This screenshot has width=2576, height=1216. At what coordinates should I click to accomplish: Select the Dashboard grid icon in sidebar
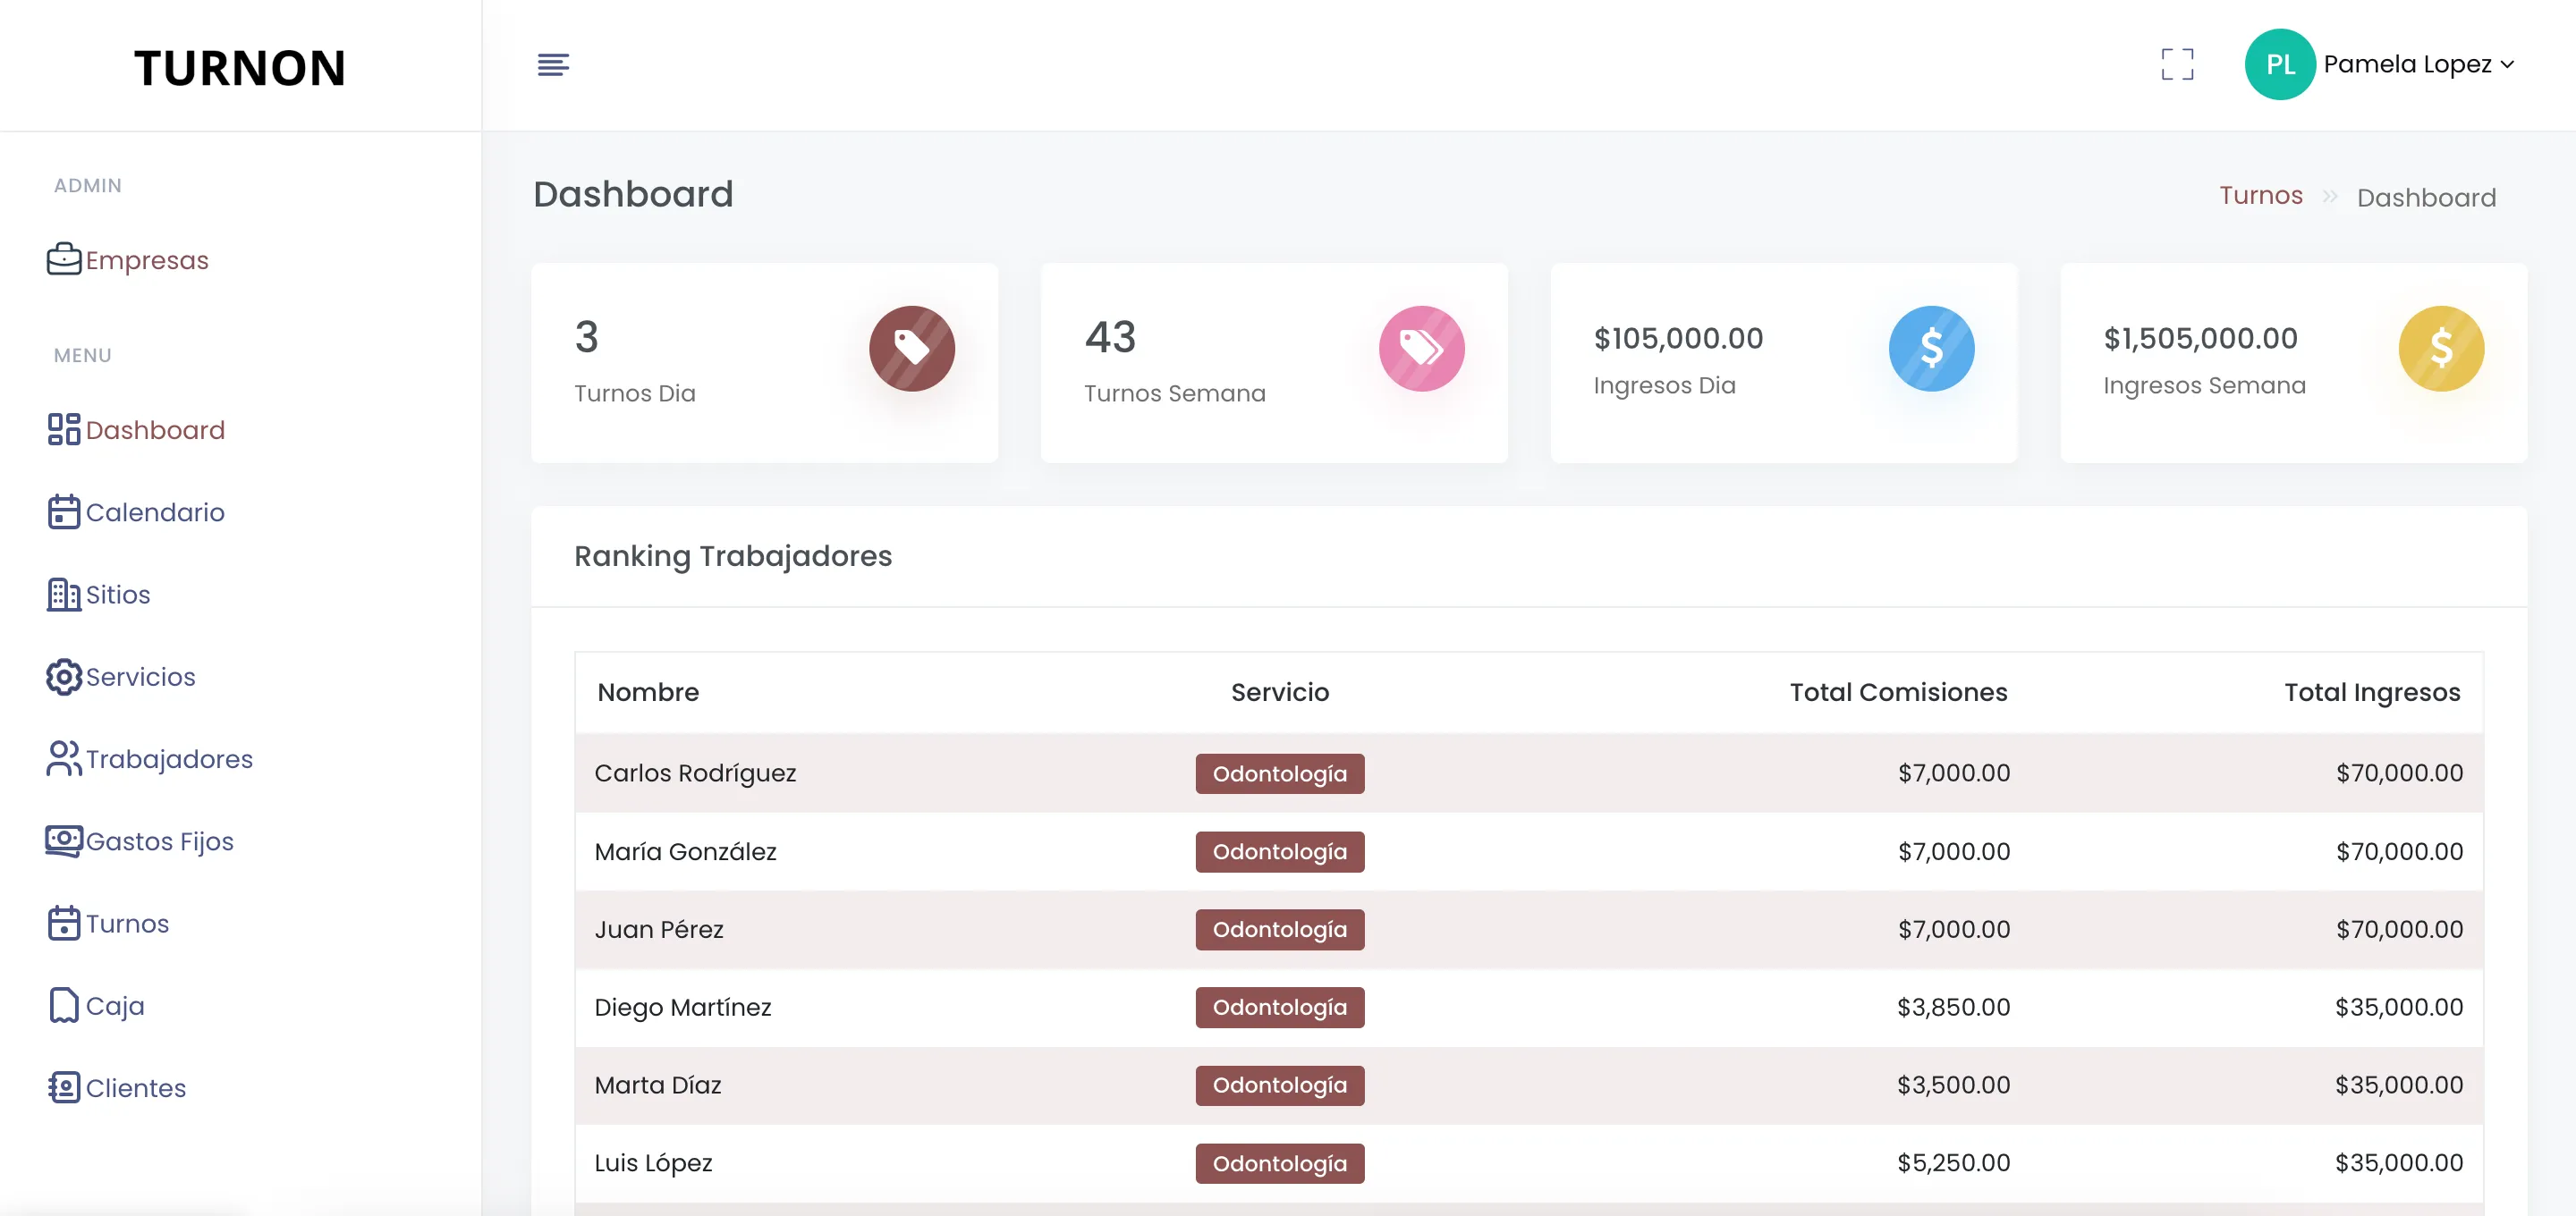[x=63, y=429]
